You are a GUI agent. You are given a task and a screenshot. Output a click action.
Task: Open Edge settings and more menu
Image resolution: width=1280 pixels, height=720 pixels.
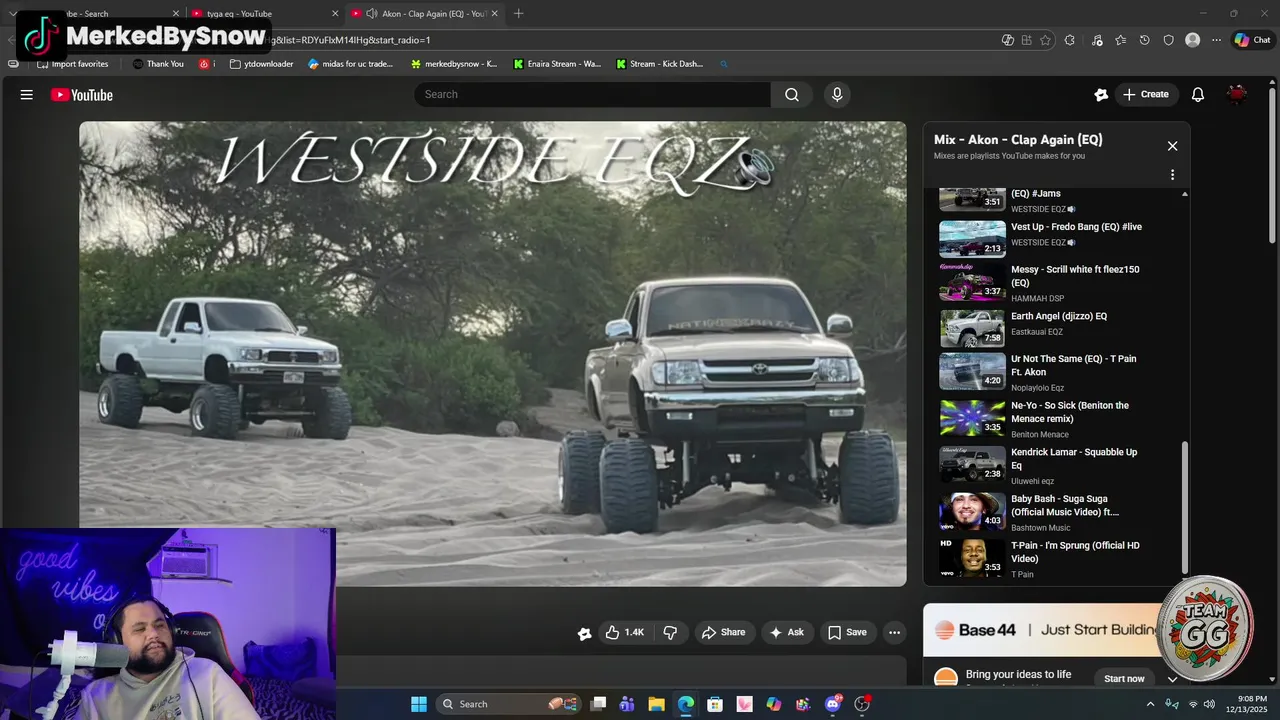(1216, 40)
